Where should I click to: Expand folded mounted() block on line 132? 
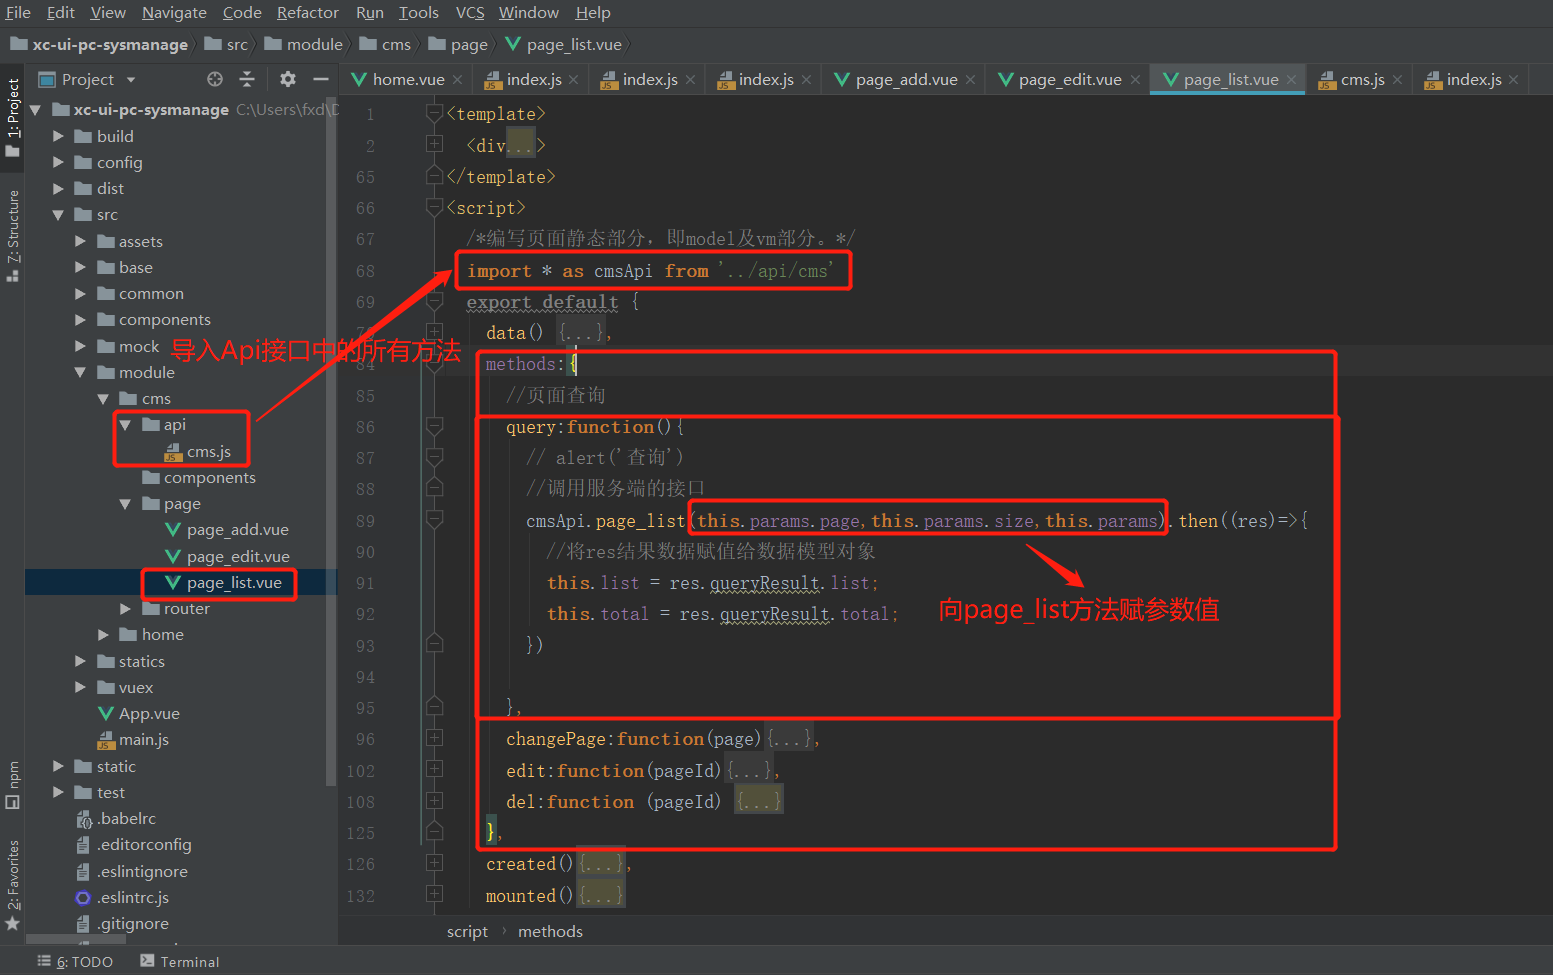click(x=434, y=894)
